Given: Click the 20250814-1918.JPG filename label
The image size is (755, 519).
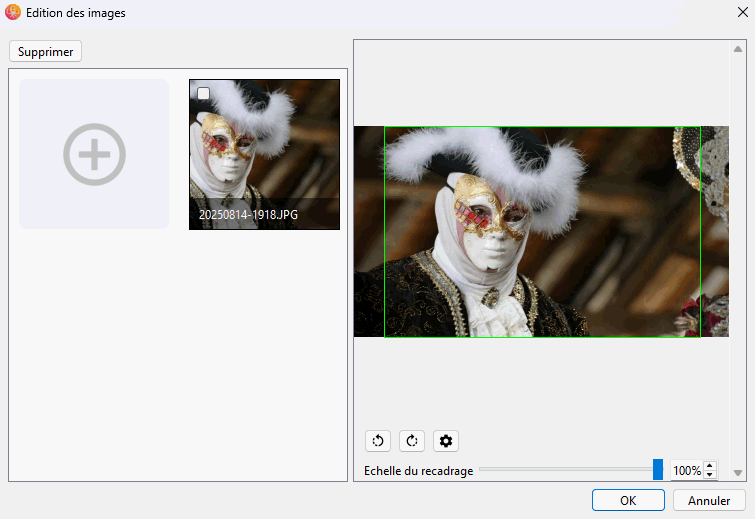Looking at the screenshot, I should tap(248, 215).
